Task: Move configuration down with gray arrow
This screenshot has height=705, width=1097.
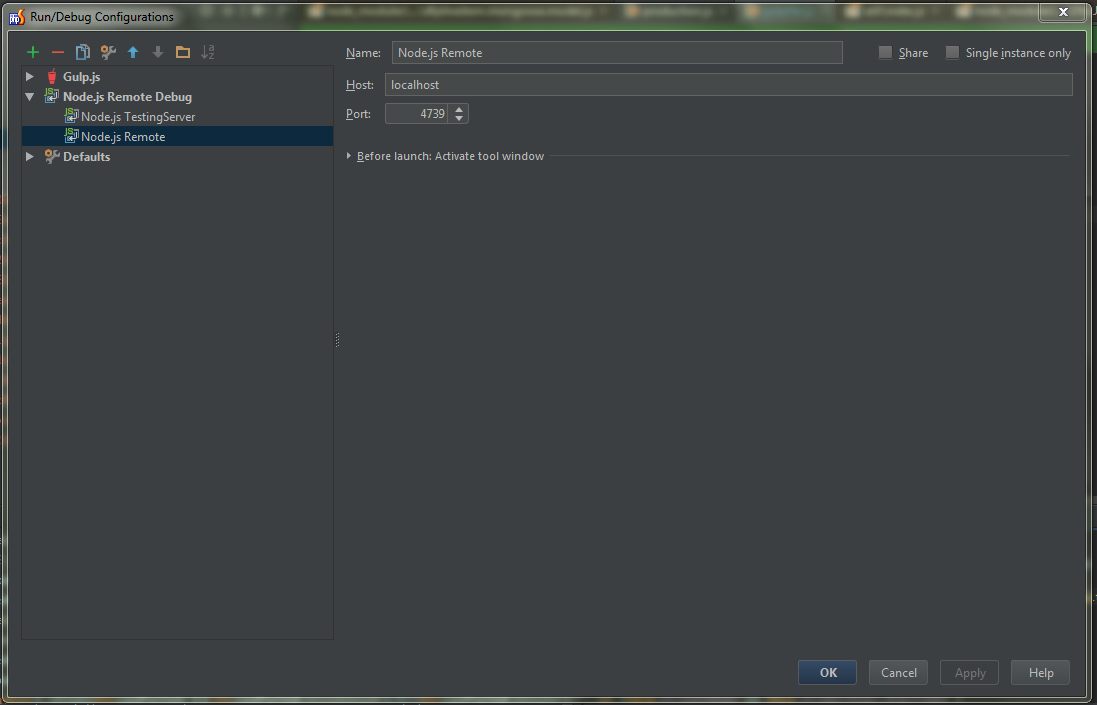Action: click(158, 52)
